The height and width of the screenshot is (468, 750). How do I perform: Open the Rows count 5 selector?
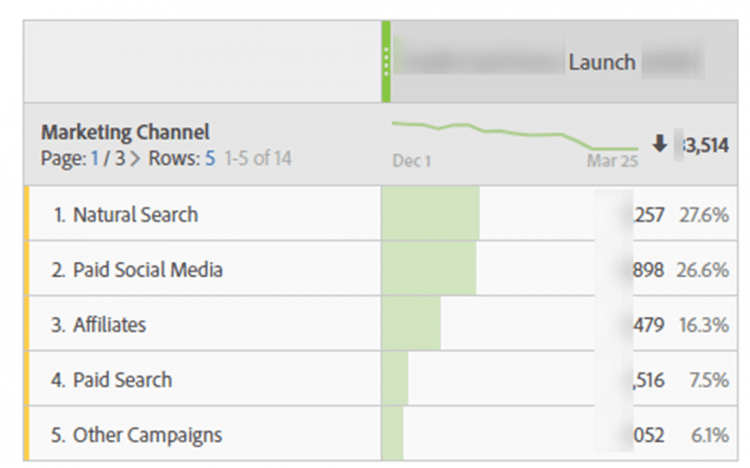click(210, 158)
